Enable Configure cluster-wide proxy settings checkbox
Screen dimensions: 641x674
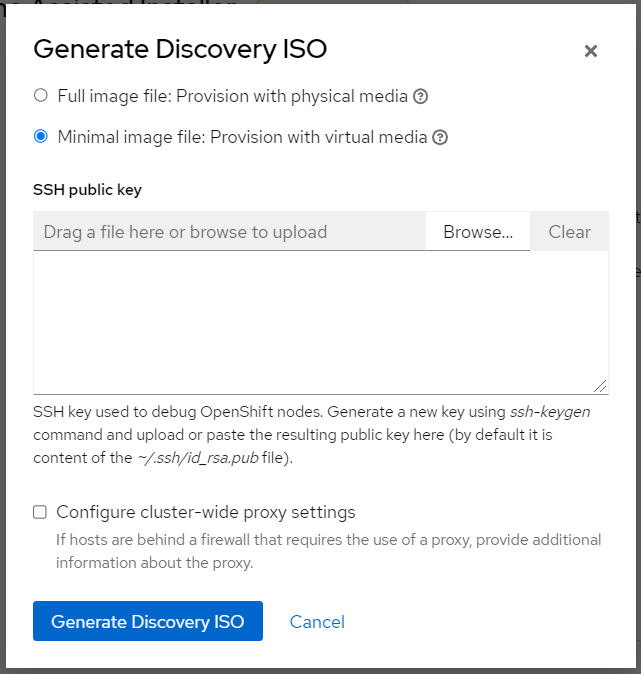40,512
